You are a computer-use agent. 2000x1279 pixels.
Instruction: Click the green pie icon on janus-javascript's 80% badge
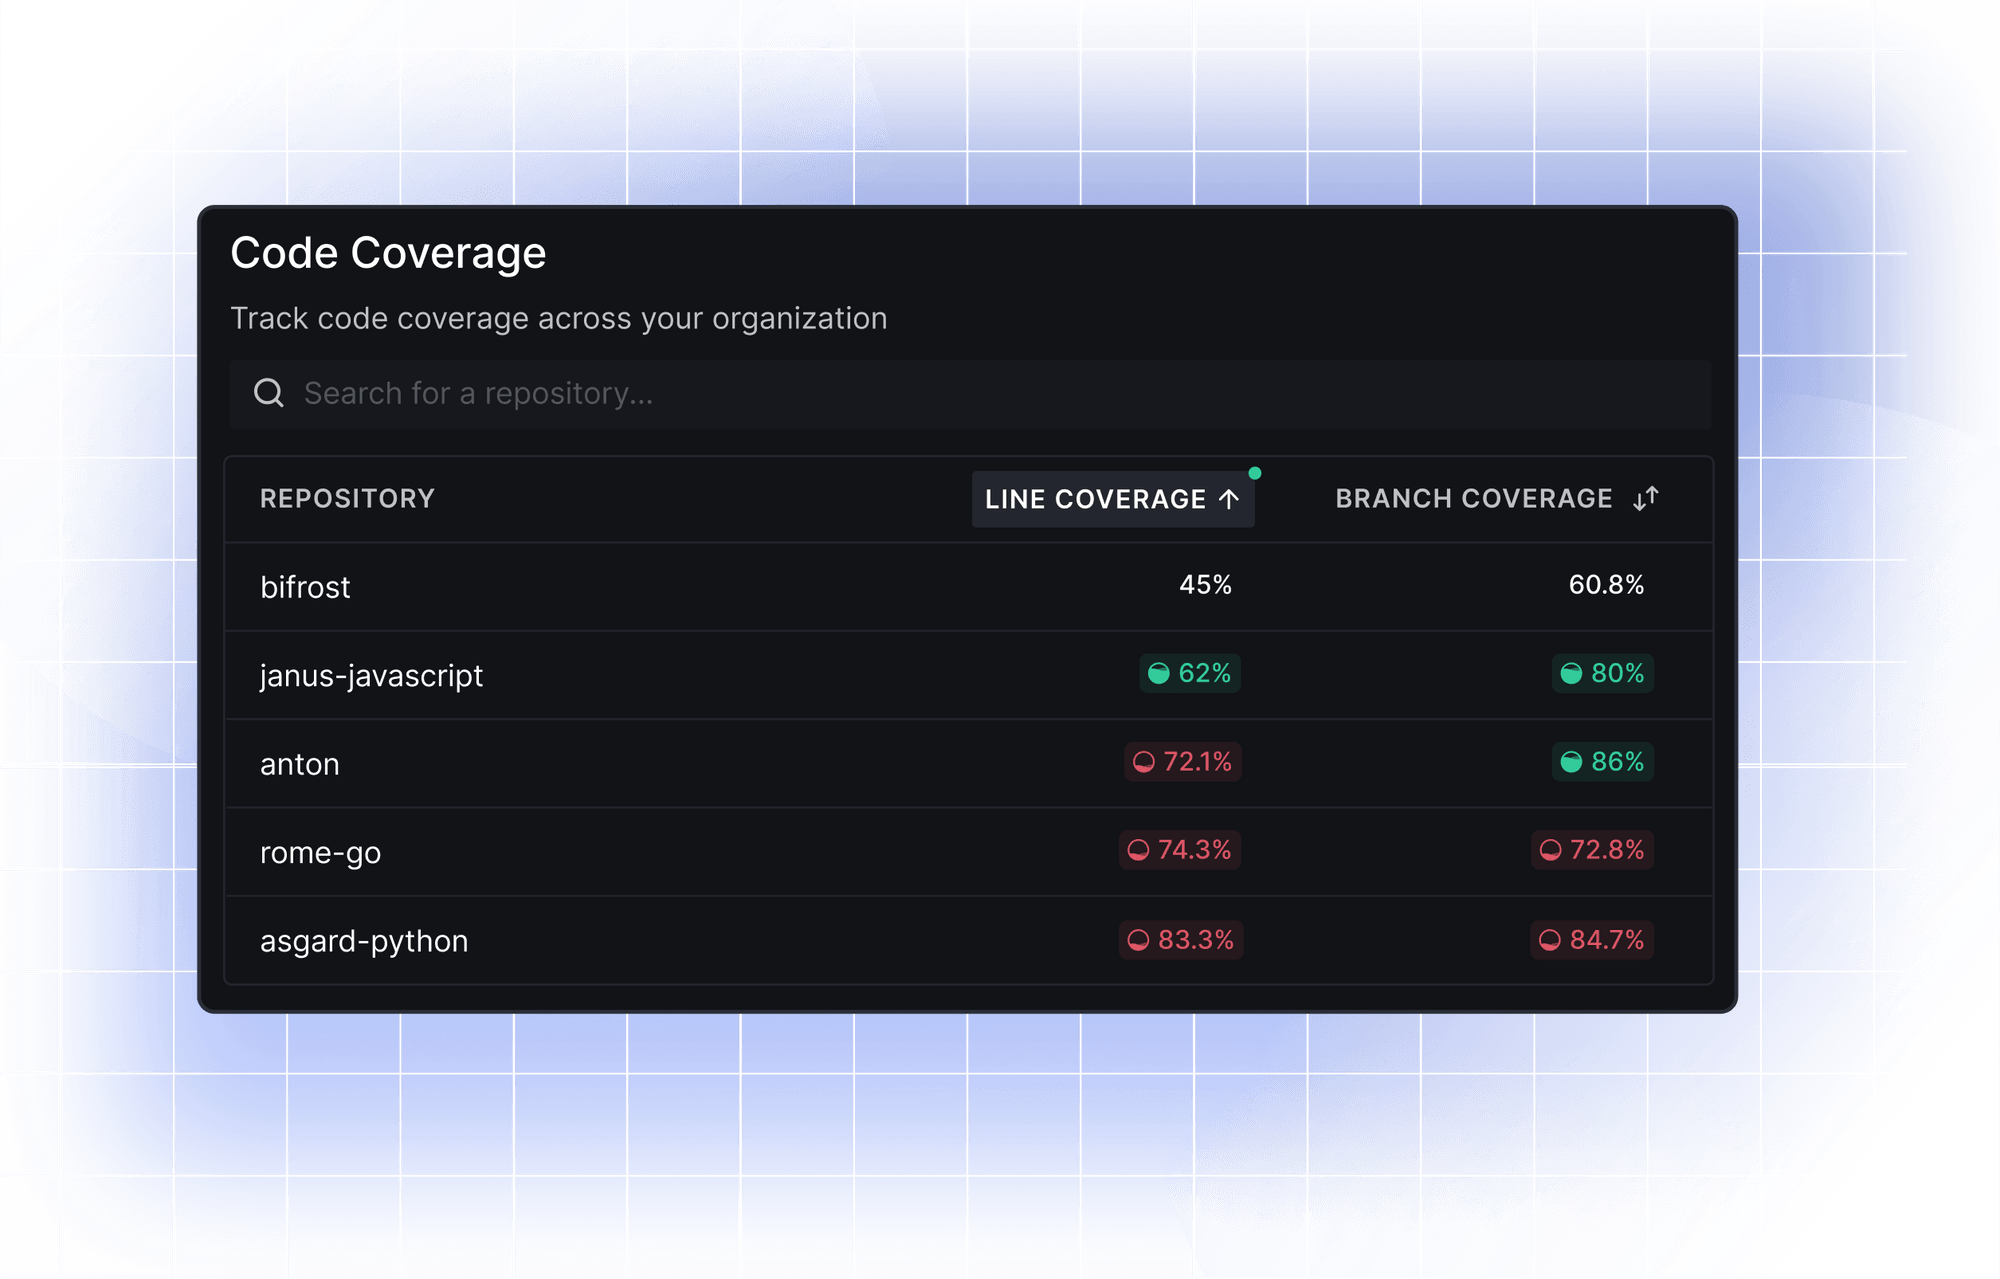tap(1569, 673)
